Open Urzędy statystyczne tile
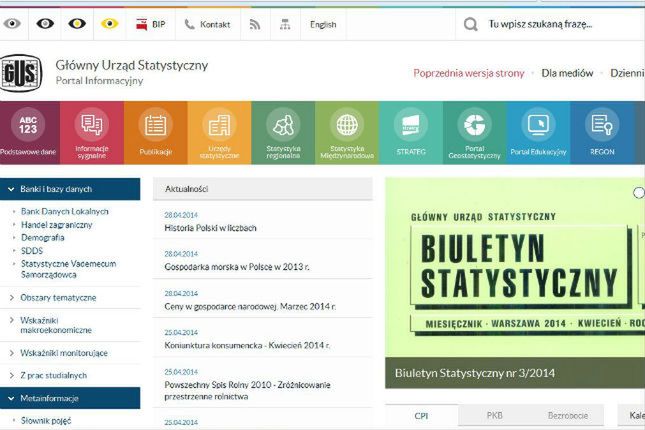 219,133
